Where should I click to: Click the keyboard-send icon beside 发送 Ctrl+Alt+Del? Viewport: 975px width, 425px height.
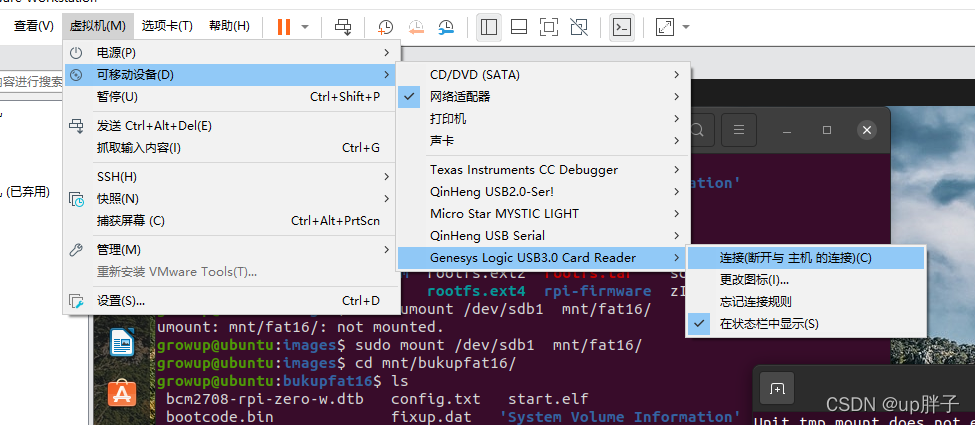pos(76,126)
